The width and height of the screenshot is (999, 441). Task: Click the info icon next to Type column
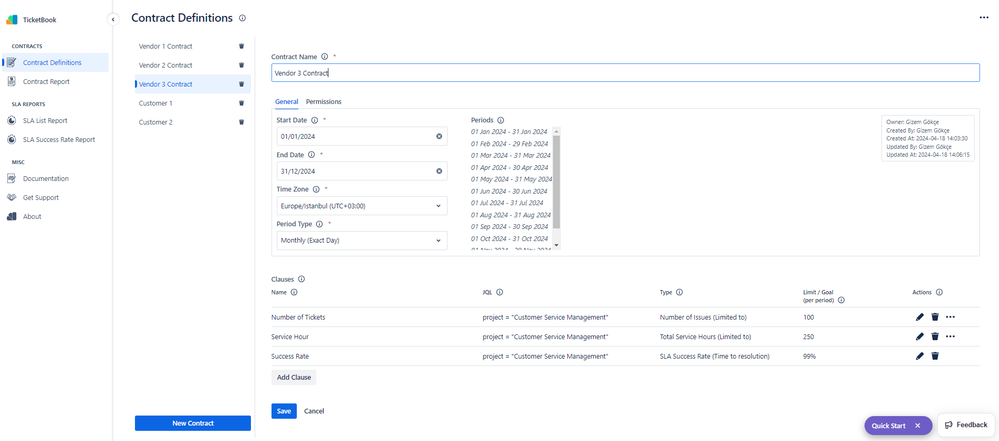pyautogui.click(x=679, y=293)
